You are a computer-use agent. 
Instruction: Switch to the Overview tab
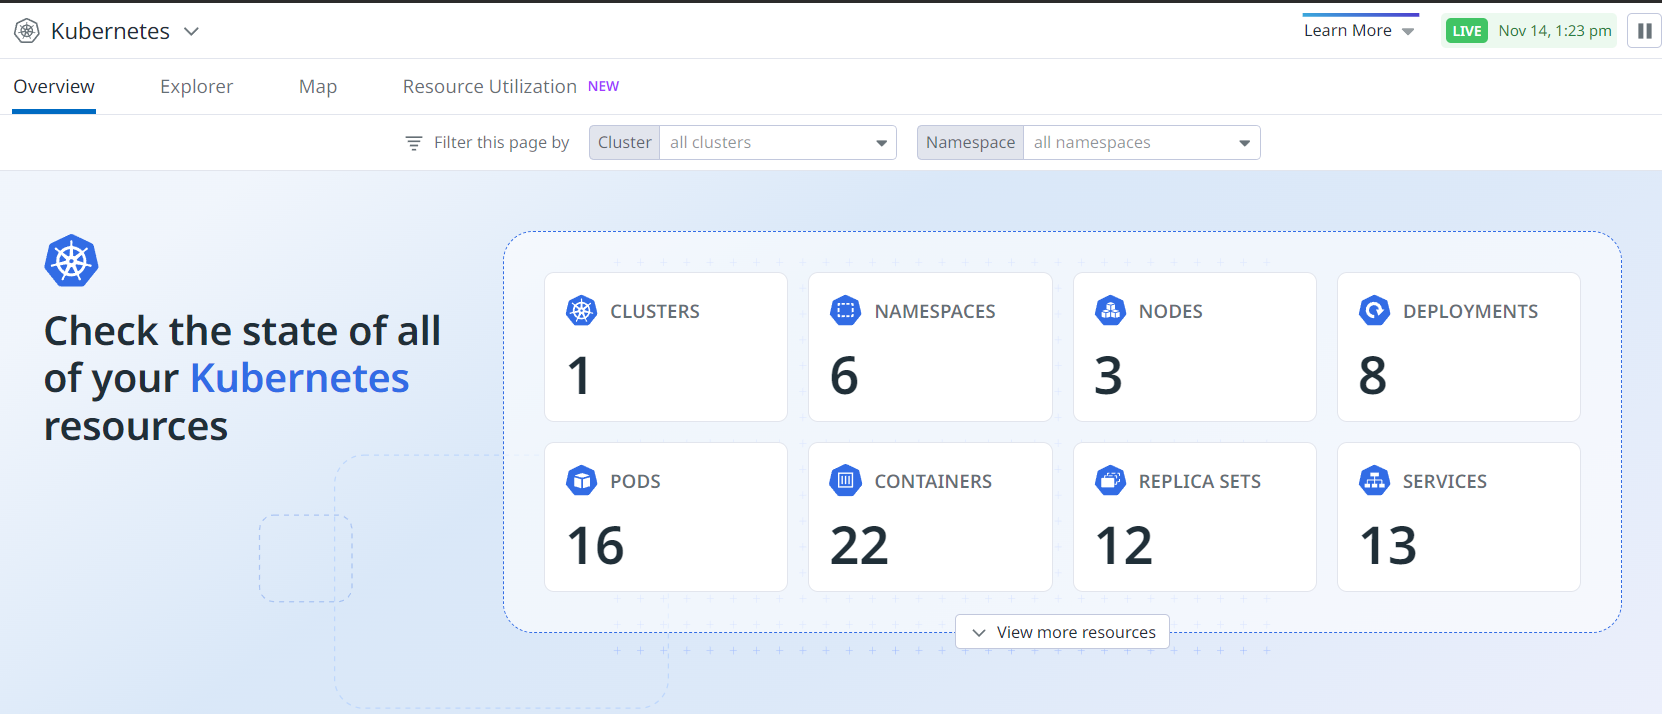pyautogui.click(x=54, y=87)
